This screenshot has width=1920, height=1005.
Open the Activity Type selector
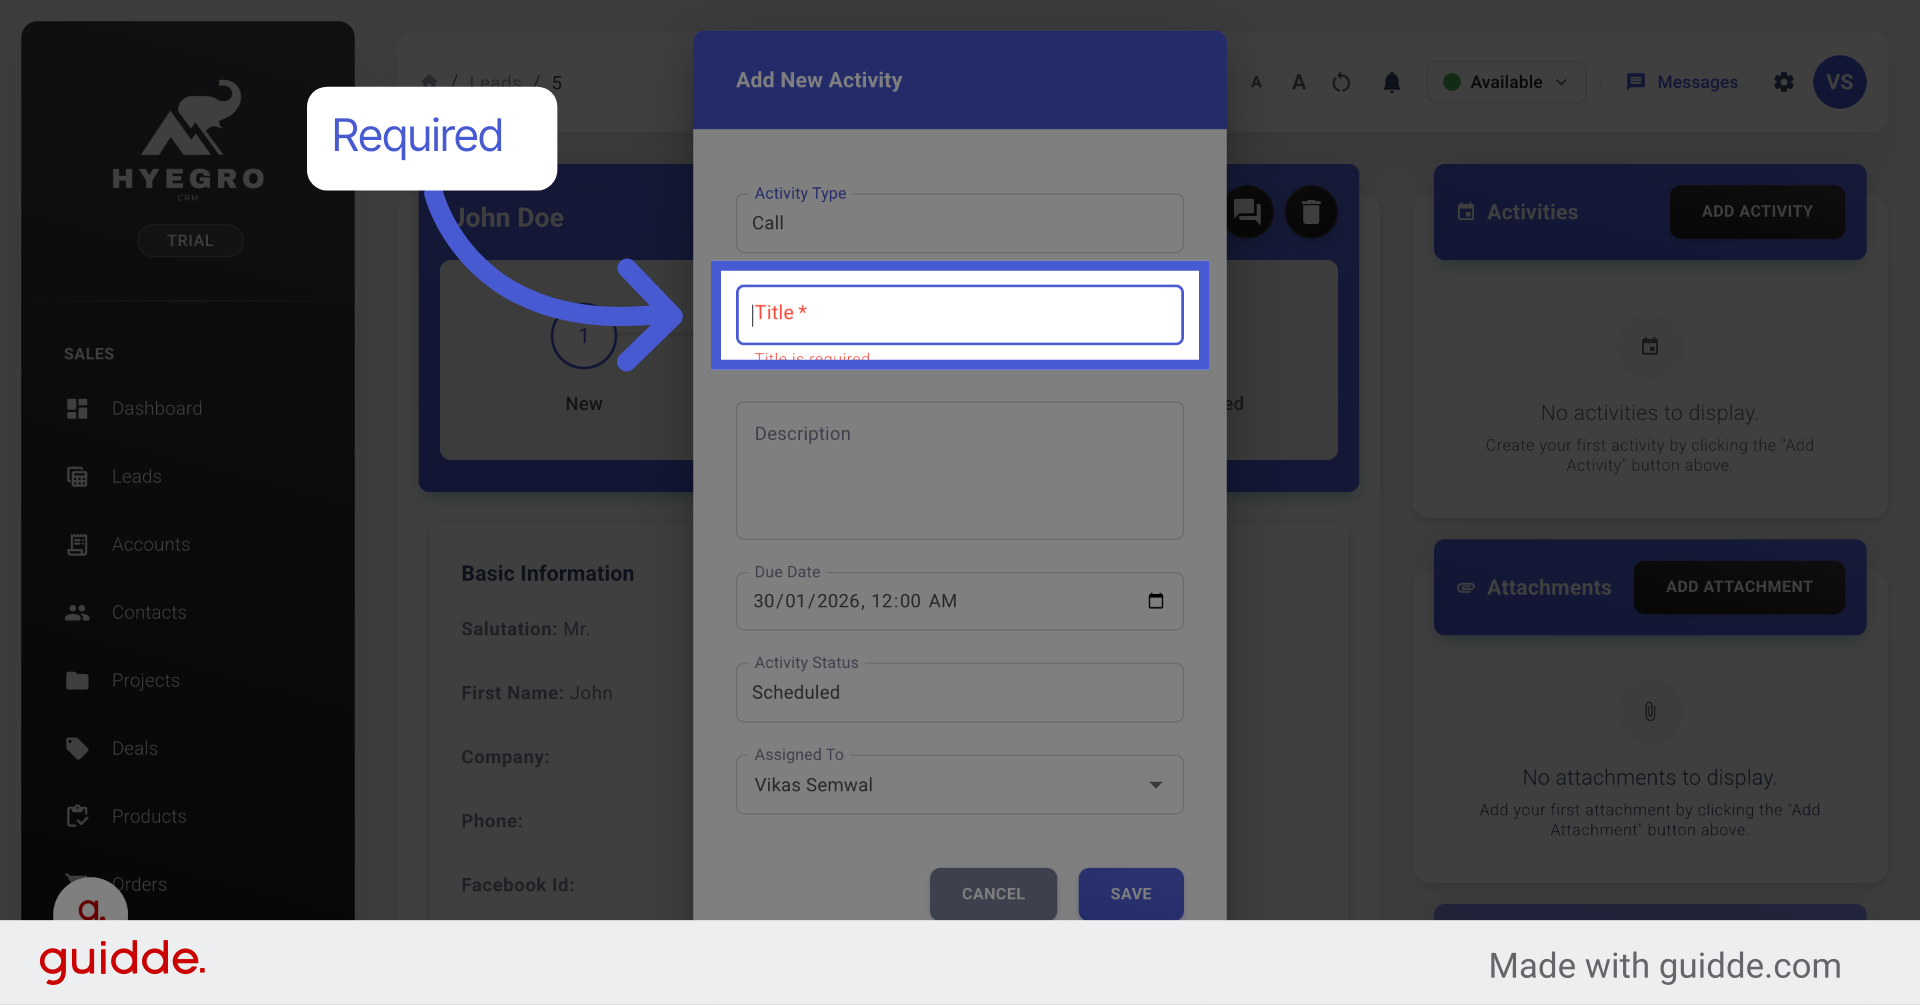pos(959,223)
